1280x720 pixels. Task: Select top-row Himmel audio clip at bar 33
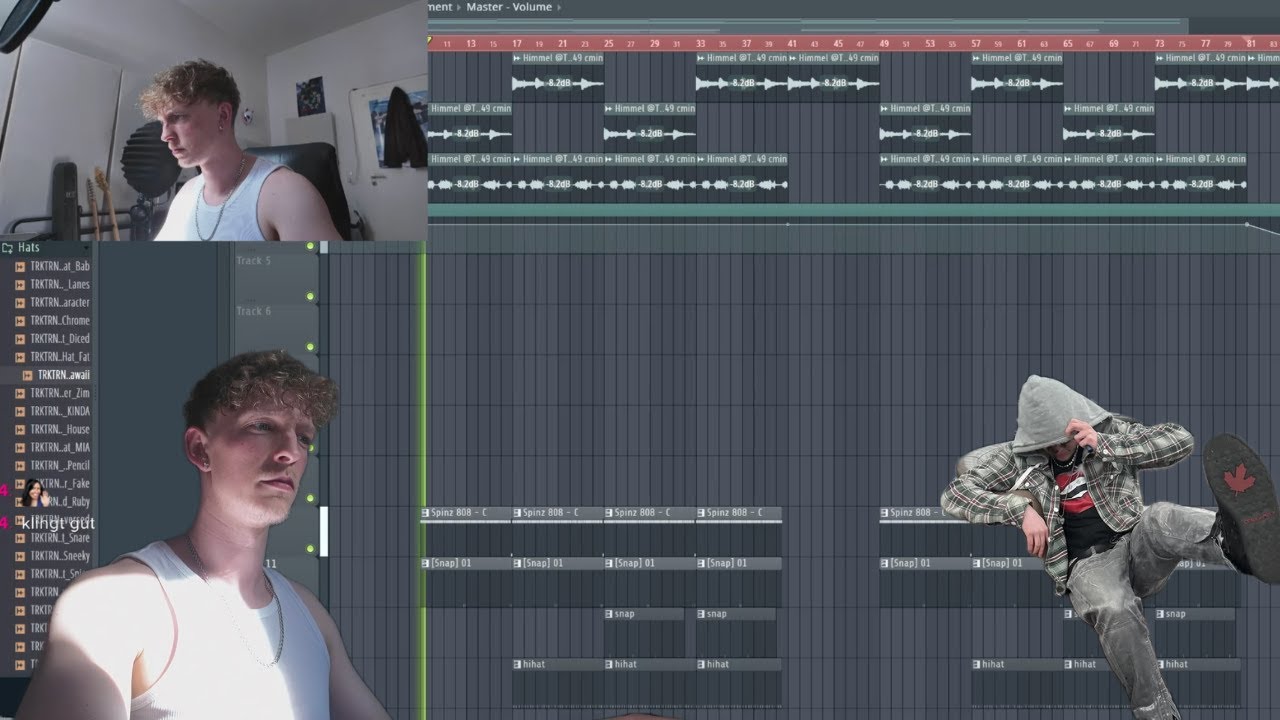click(x=741, y=75)
